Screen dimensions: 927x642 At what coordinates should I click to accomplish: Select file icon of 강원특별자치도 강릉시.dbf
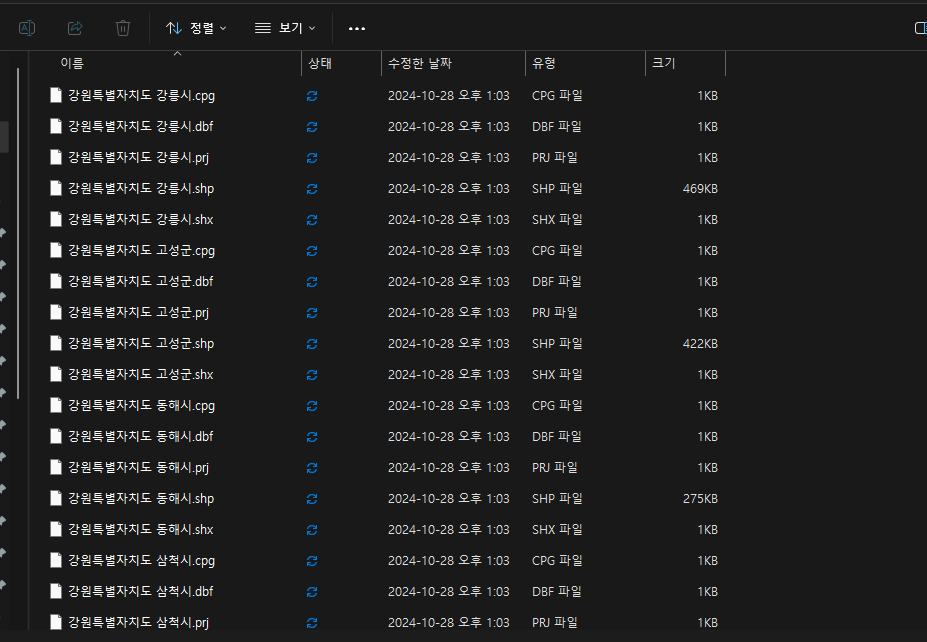coord(56,126)
